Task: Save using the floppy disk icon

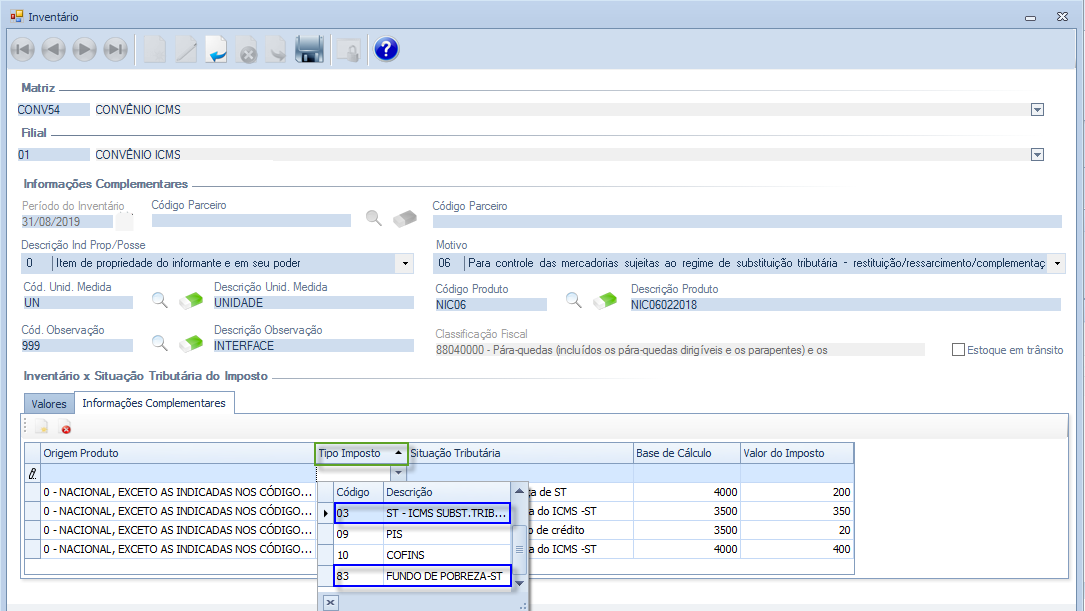Action: (x=309, y=49)
